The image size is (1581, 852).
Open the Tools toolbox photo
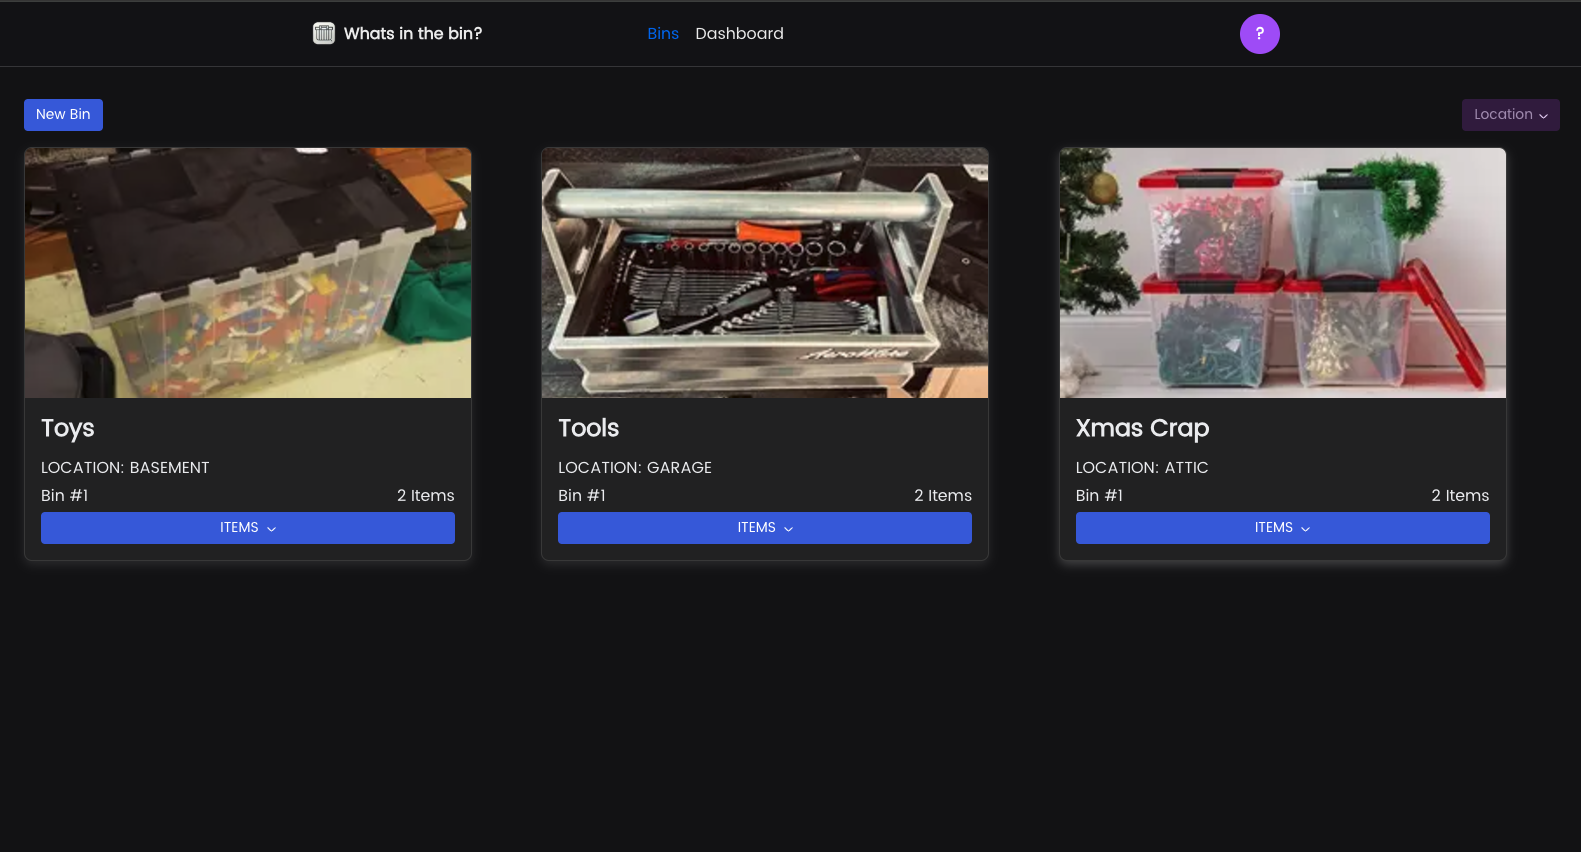pyautogui.click(x=764, y=273)
